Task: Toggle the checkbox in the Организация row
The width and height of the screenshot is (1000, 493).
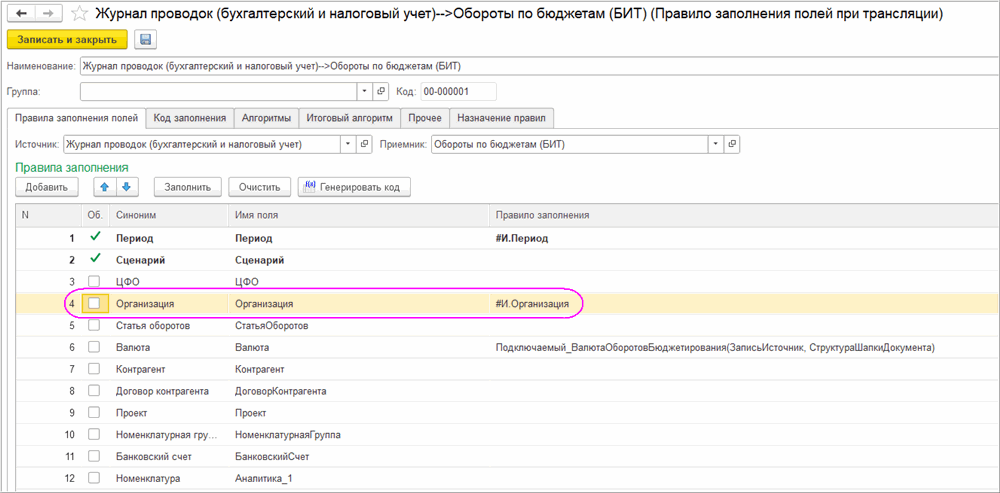Action: [95, 303]
